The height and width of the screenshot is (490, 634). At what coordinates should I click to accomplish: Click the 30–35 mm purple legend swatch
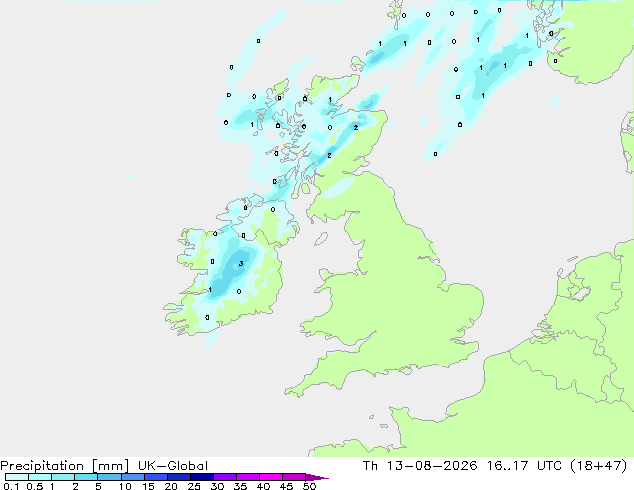click(225, 477)
